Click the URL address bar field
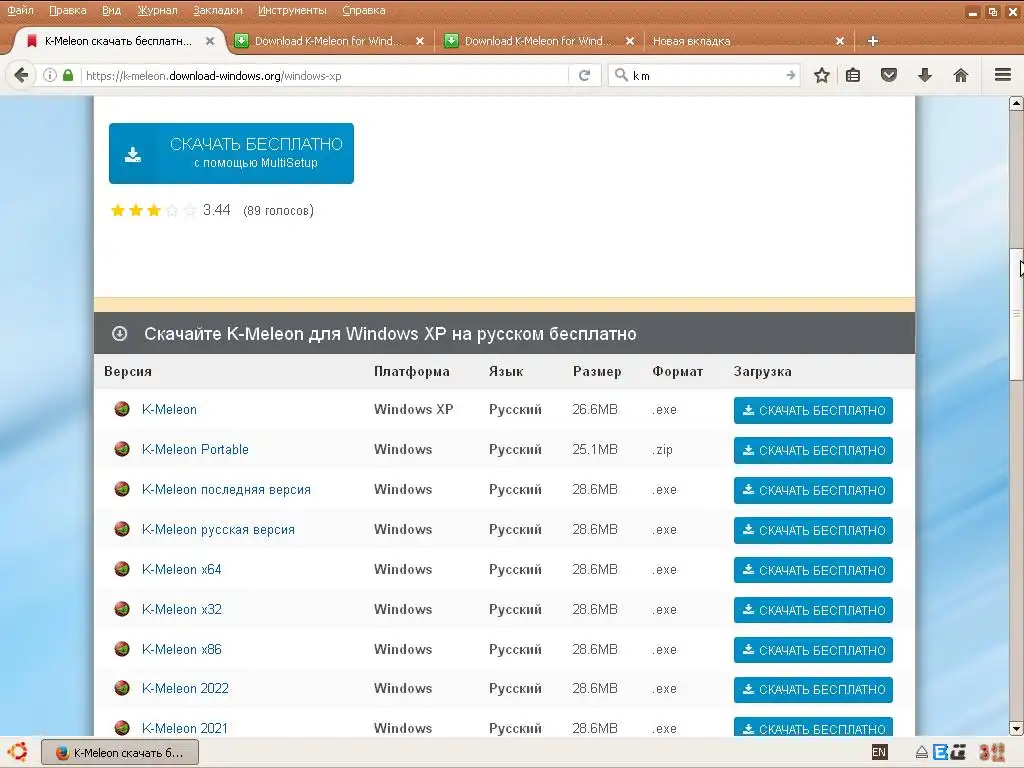This screenshot has height=768, width=1024. 323,76
